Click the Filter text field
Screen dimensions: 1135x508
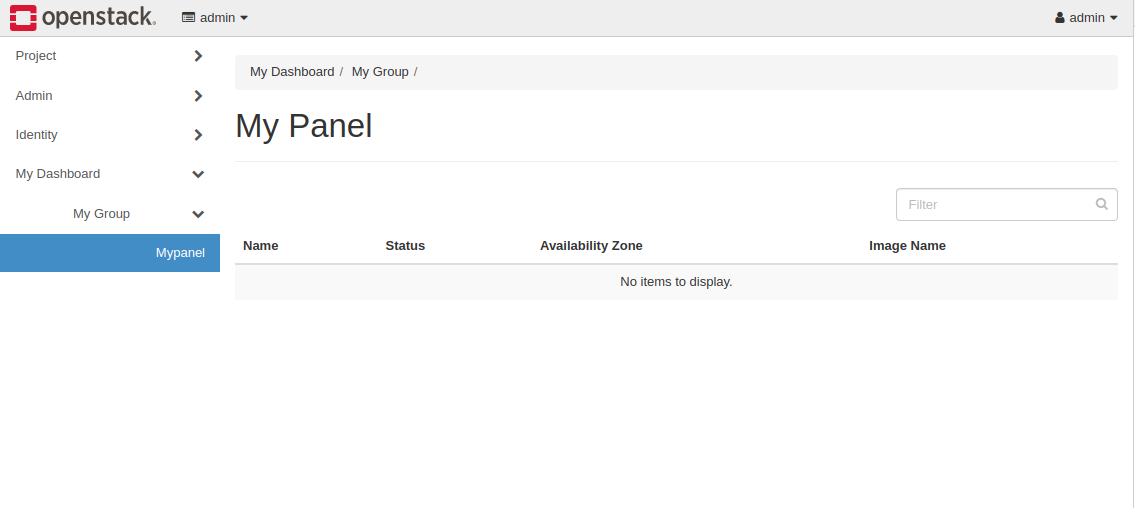coord(995,204)
